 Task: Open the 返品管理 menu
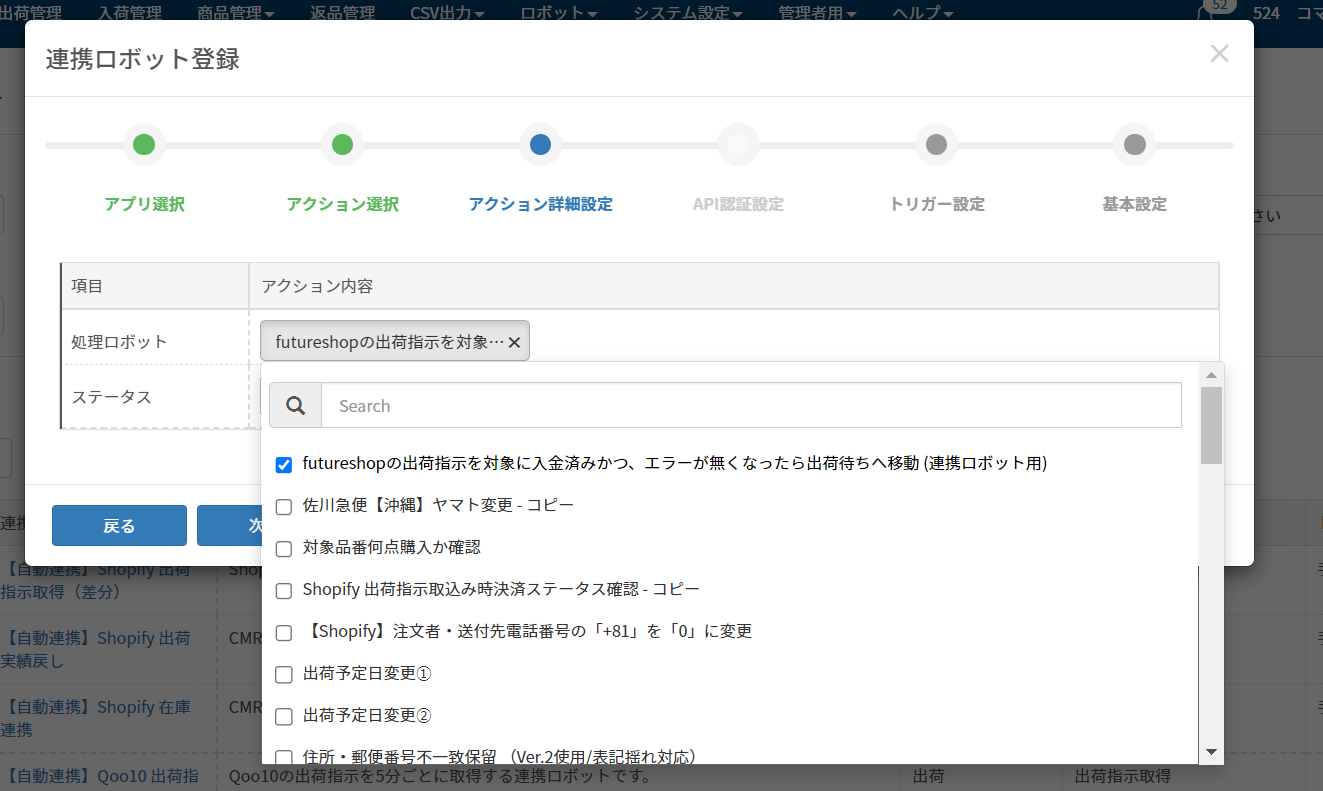[343, 12]
